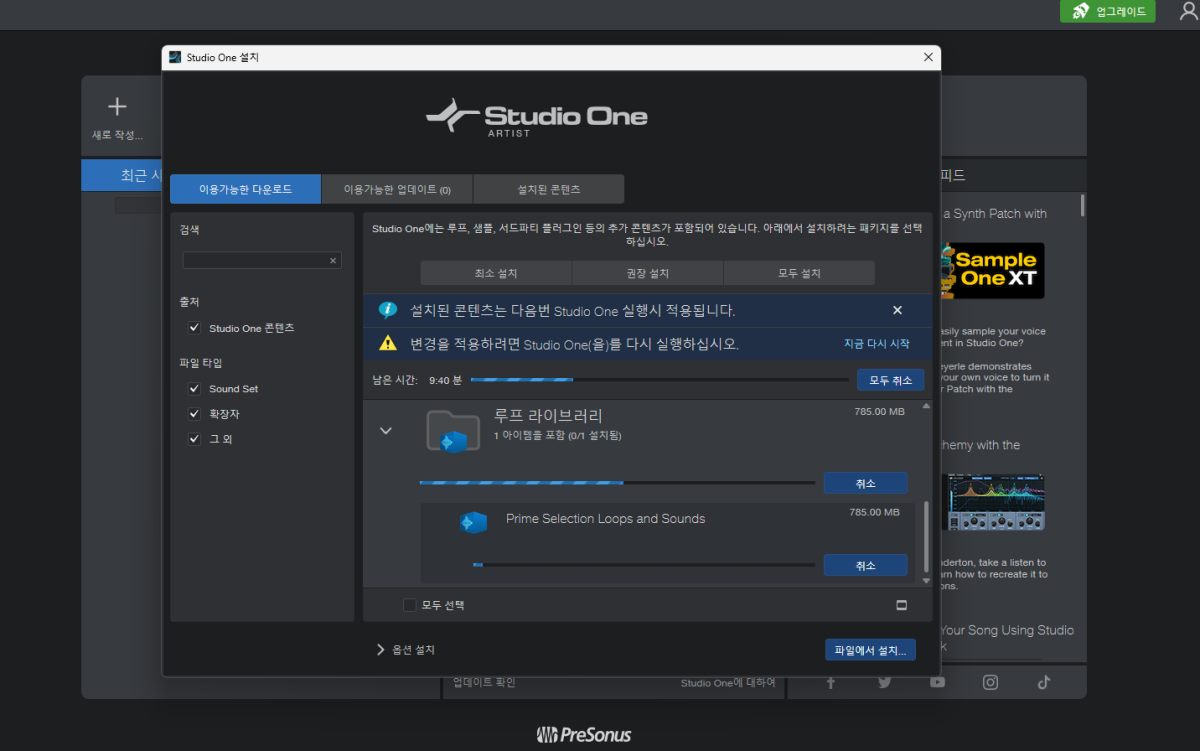1200x751 pixels.
Task: Select Prime Selection Loops and Sounds text
Action: (605, 519)
